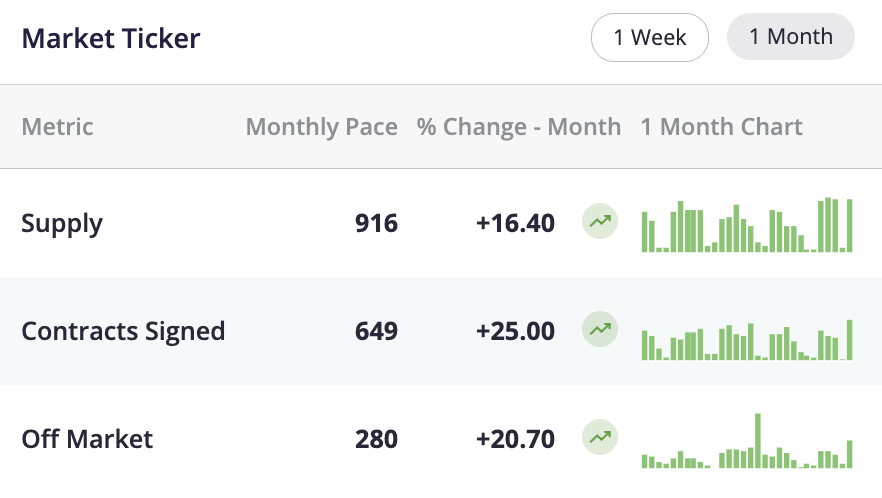The height and width of the screenshot is (498, 882).
Task: Select the Off Market row label
Action: (x=87, y=439)
